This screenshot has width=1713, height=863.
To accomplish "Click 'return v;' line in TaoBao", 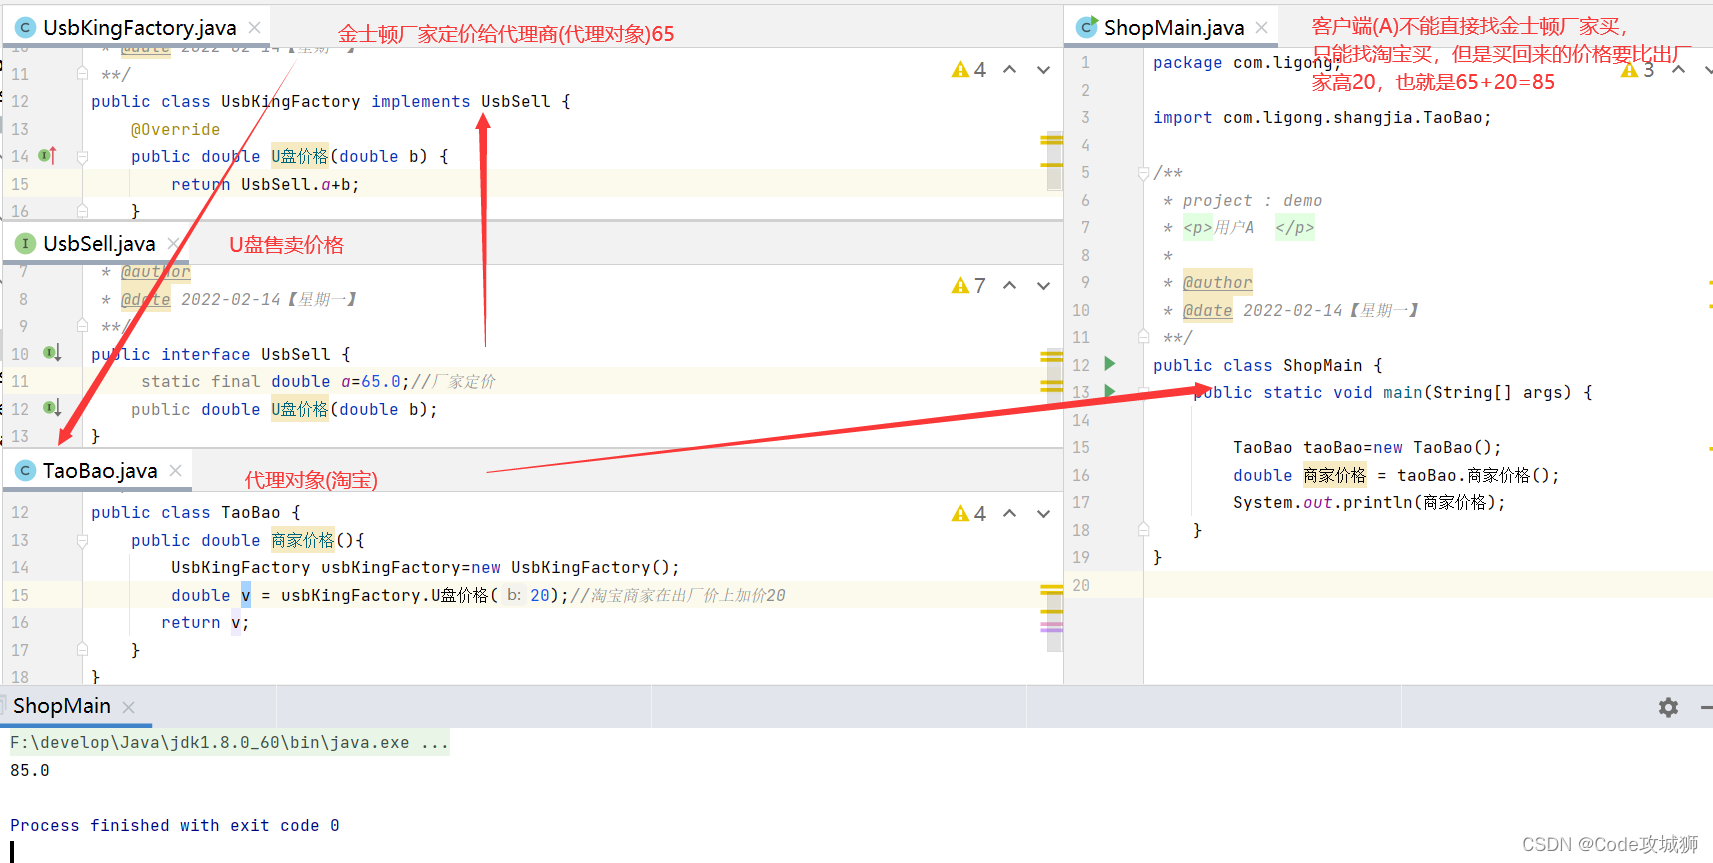I will click(205, 622).
